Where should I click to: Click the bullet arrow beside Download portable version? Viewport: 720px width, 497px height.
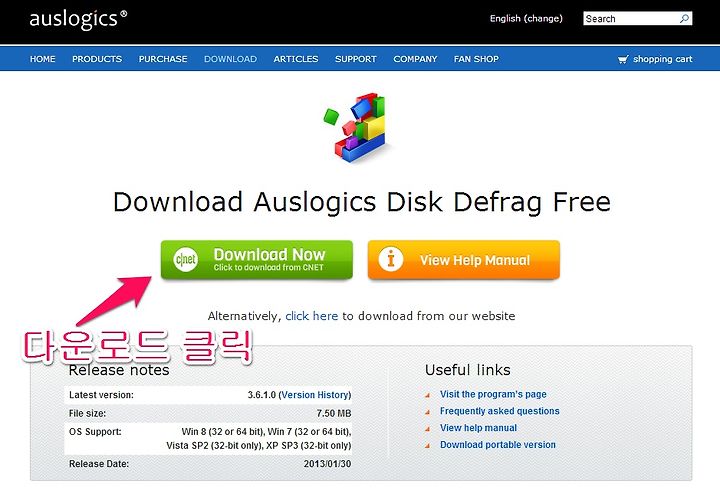(428, 445)
